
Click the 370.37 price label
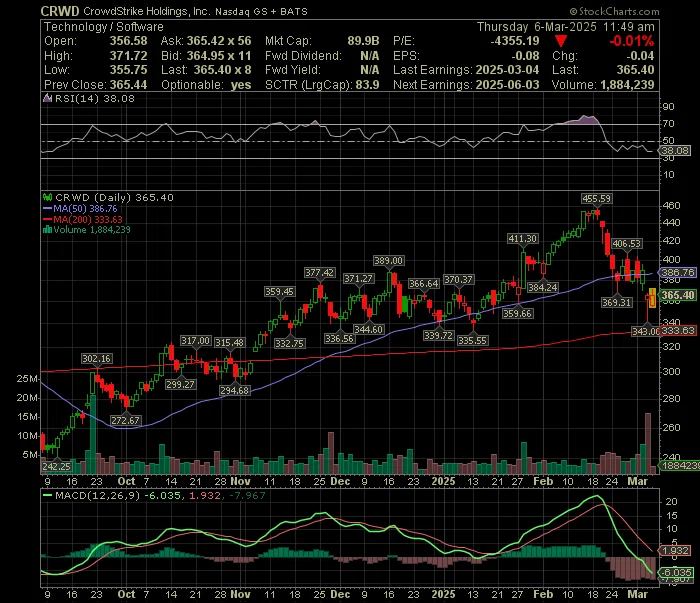coord(458,279)
